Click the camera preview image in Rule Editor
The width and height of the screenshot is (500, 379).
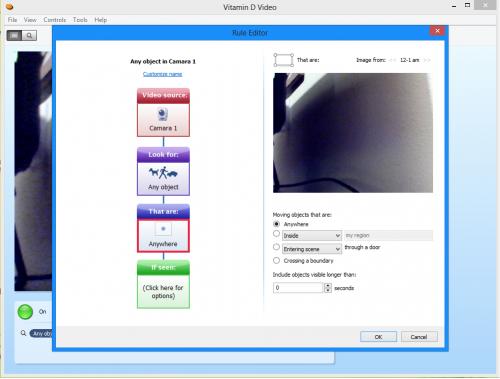click(353, 133)
